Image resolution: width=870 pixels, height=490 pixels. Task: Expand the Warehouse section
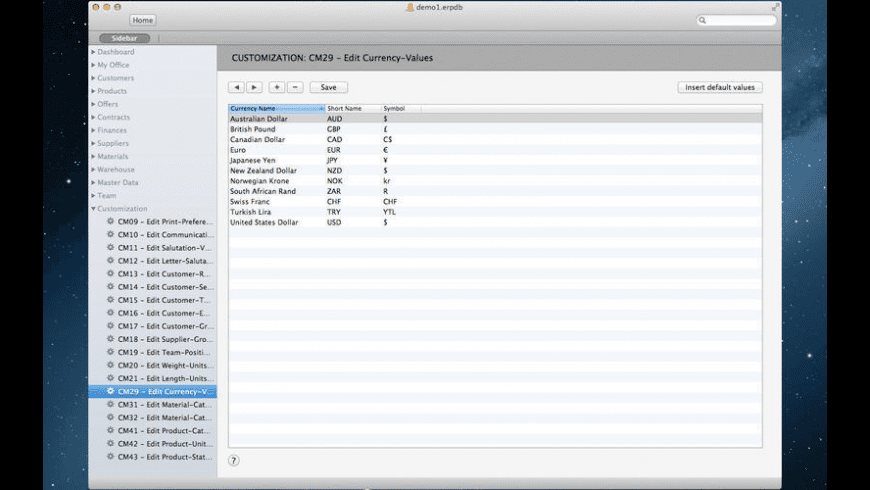[x=93, y=169]
